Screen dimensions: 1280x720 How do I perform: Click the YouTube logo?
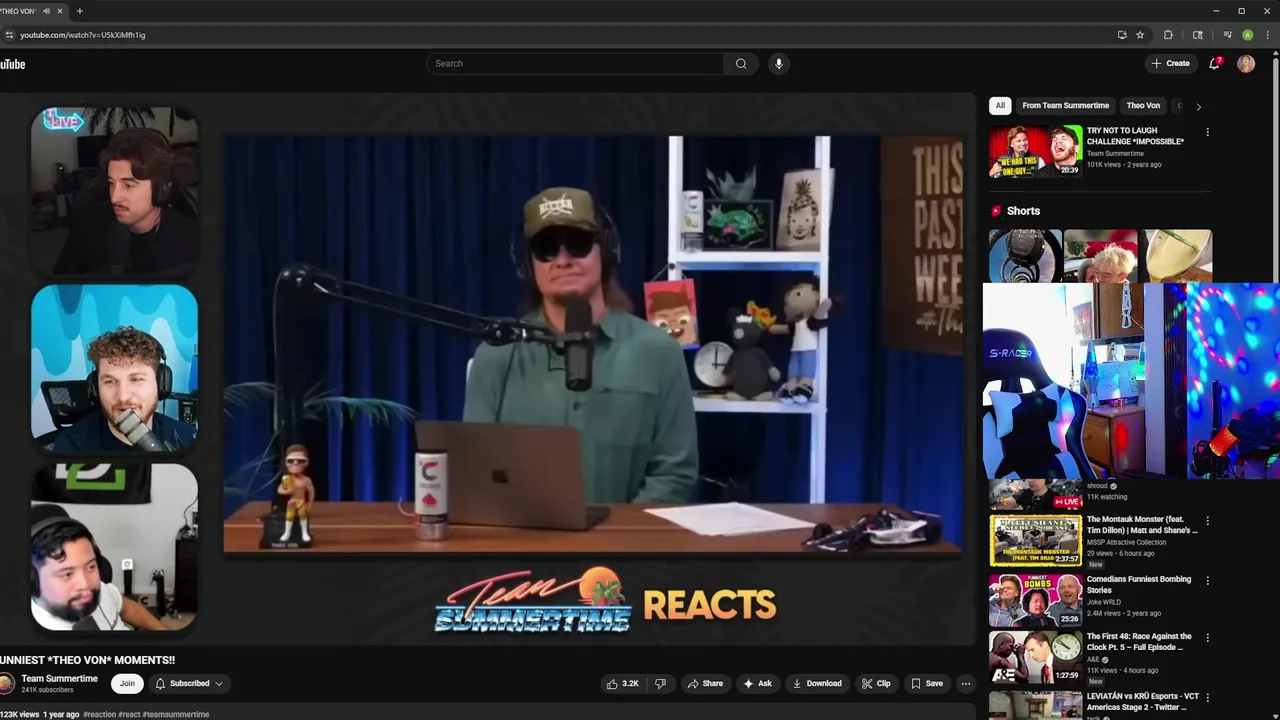click(x=12, y=64)
